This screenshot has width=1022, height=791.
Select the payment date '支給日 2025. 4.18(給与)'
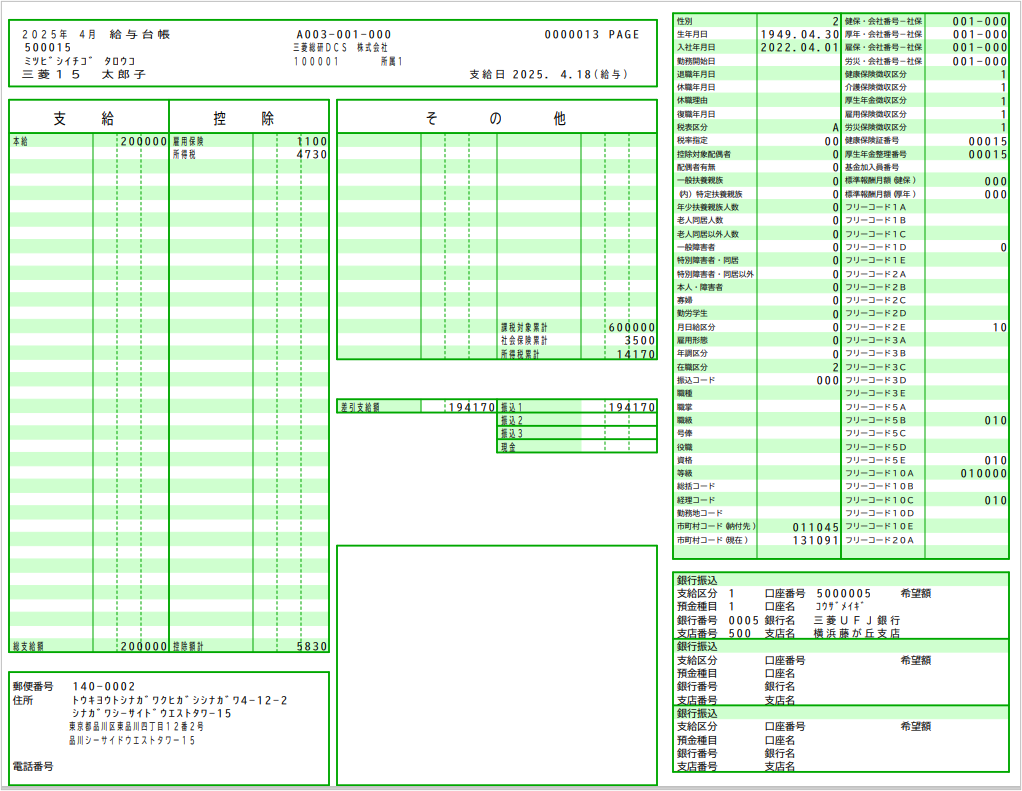(549, 74)
